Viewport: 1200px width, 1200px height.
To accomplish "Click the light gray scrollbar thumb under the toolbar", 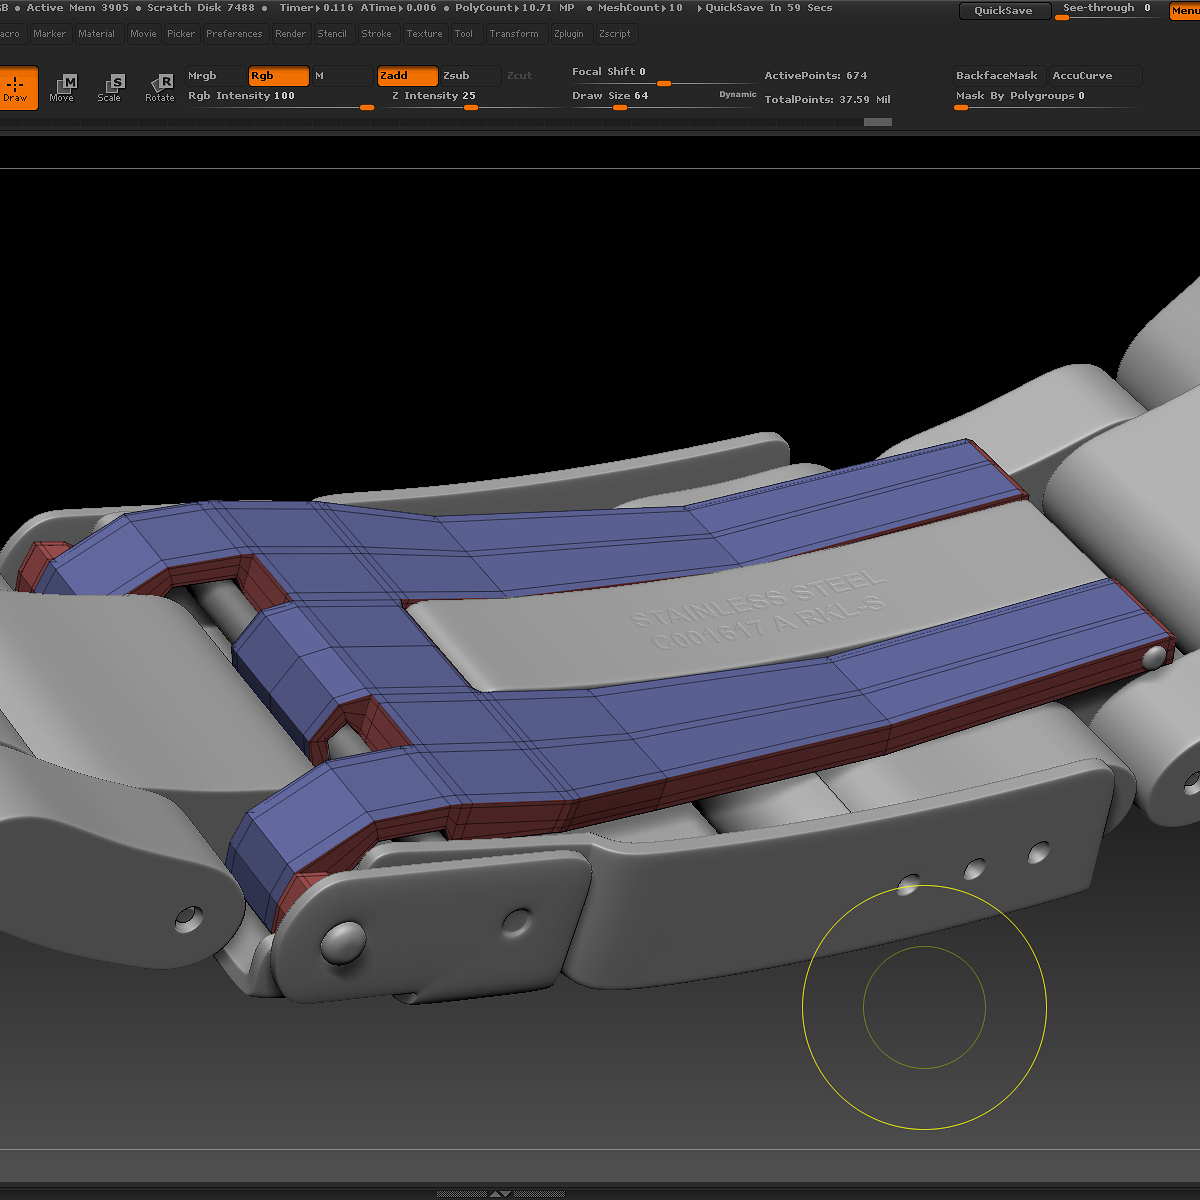I will tap(878, 122).
